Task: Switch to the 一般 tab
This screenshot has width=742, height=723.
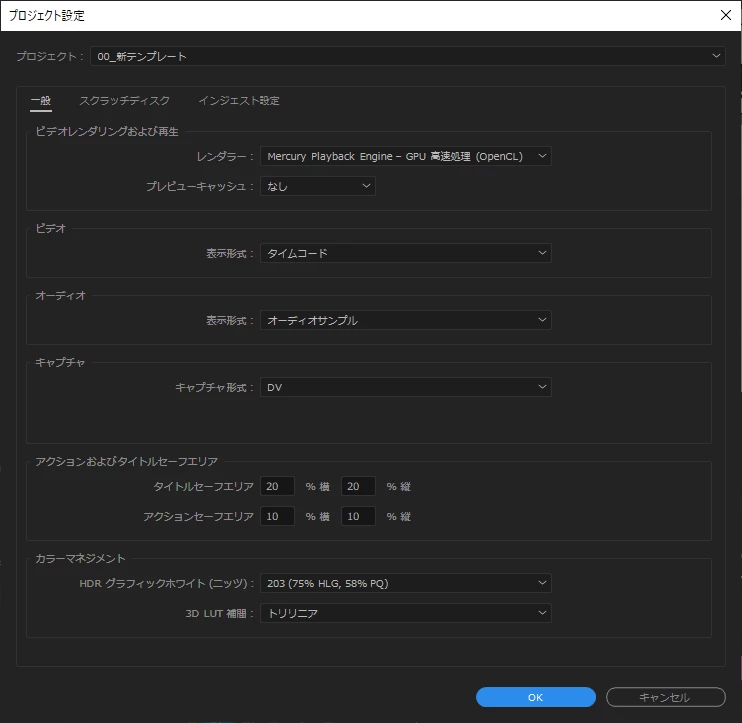Action: (x=41, y=101)
